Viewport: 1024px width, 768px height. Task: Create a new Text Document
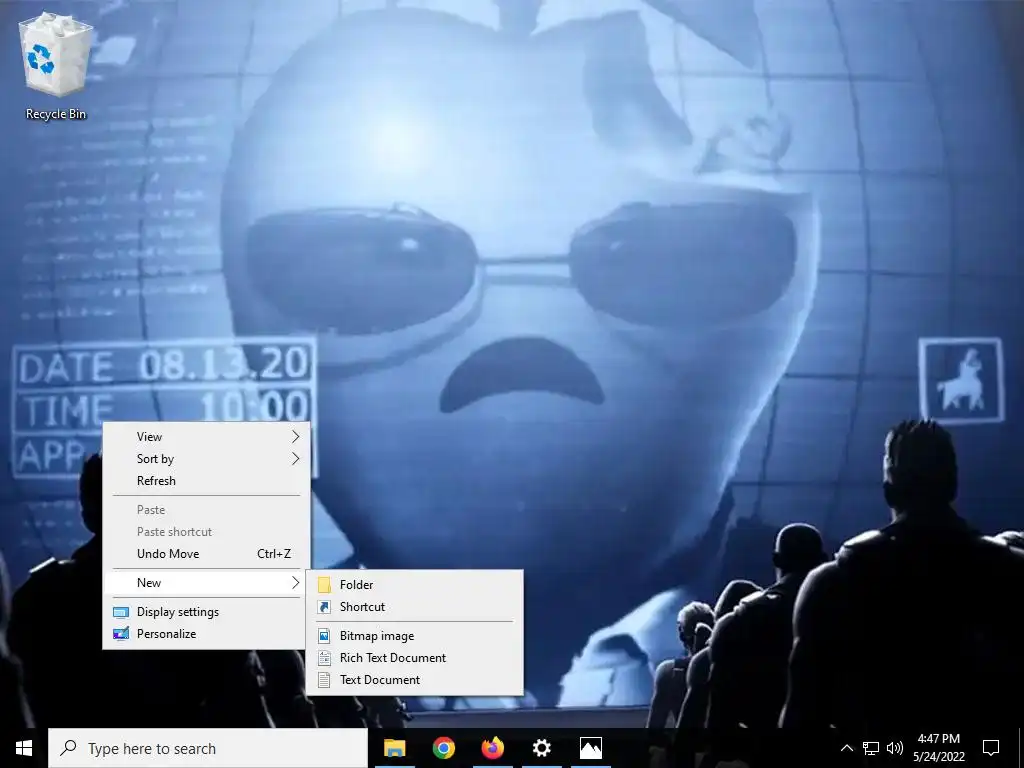tap(415, 680)
